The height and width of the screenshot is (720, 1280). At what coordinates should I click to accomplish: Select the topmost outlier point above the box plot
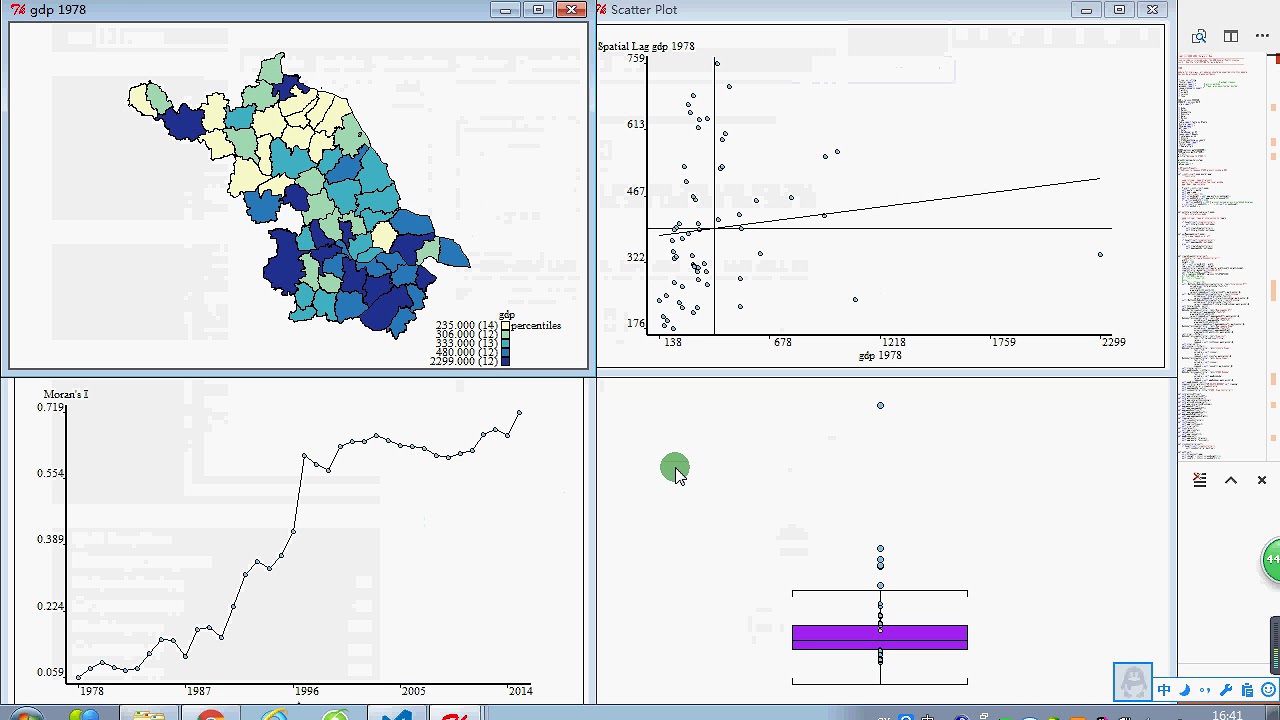coord(880,406)
